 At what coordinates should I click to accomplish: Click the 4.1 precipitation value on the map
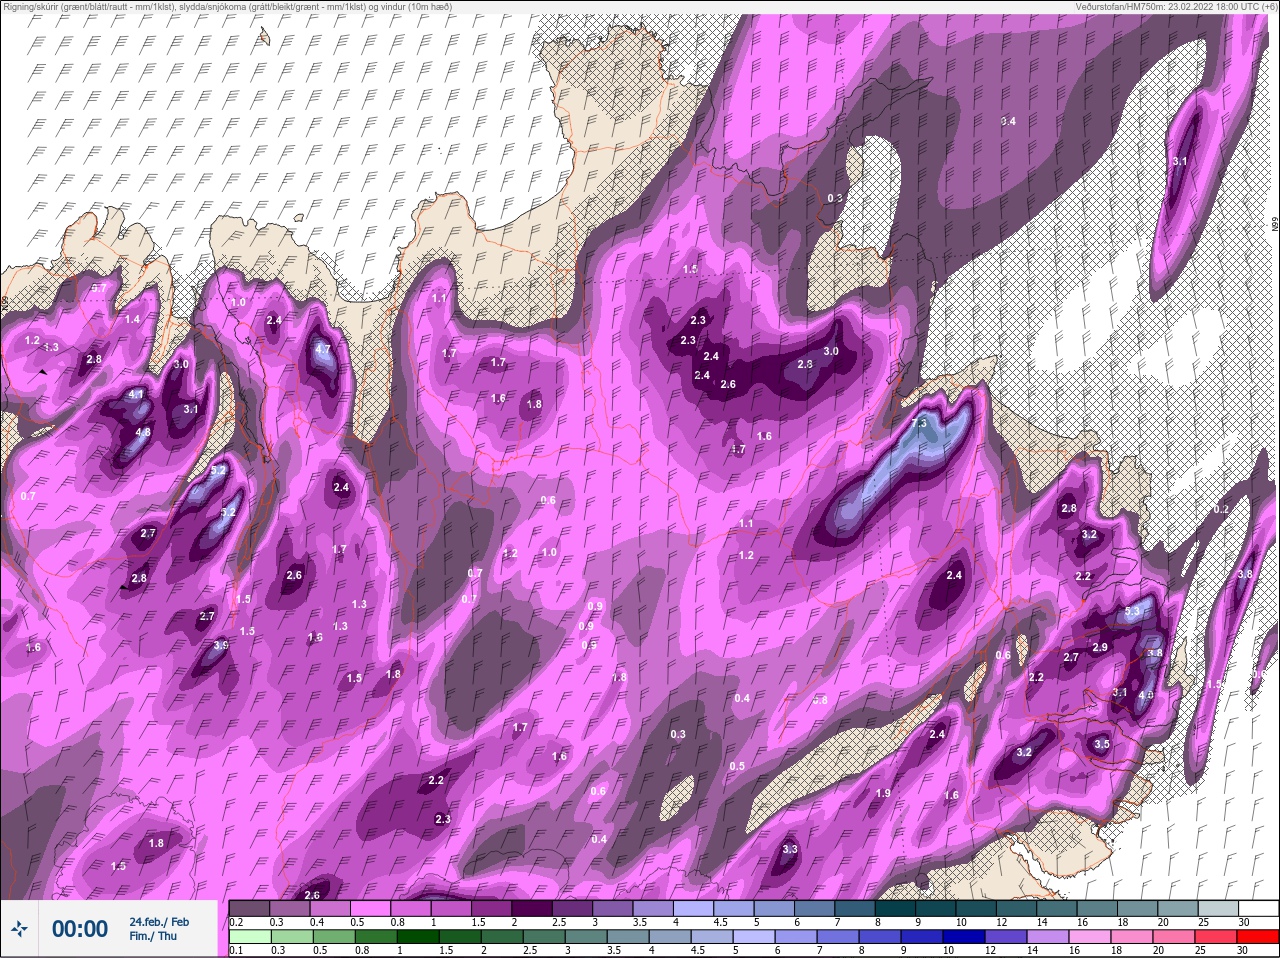point(137,395)
